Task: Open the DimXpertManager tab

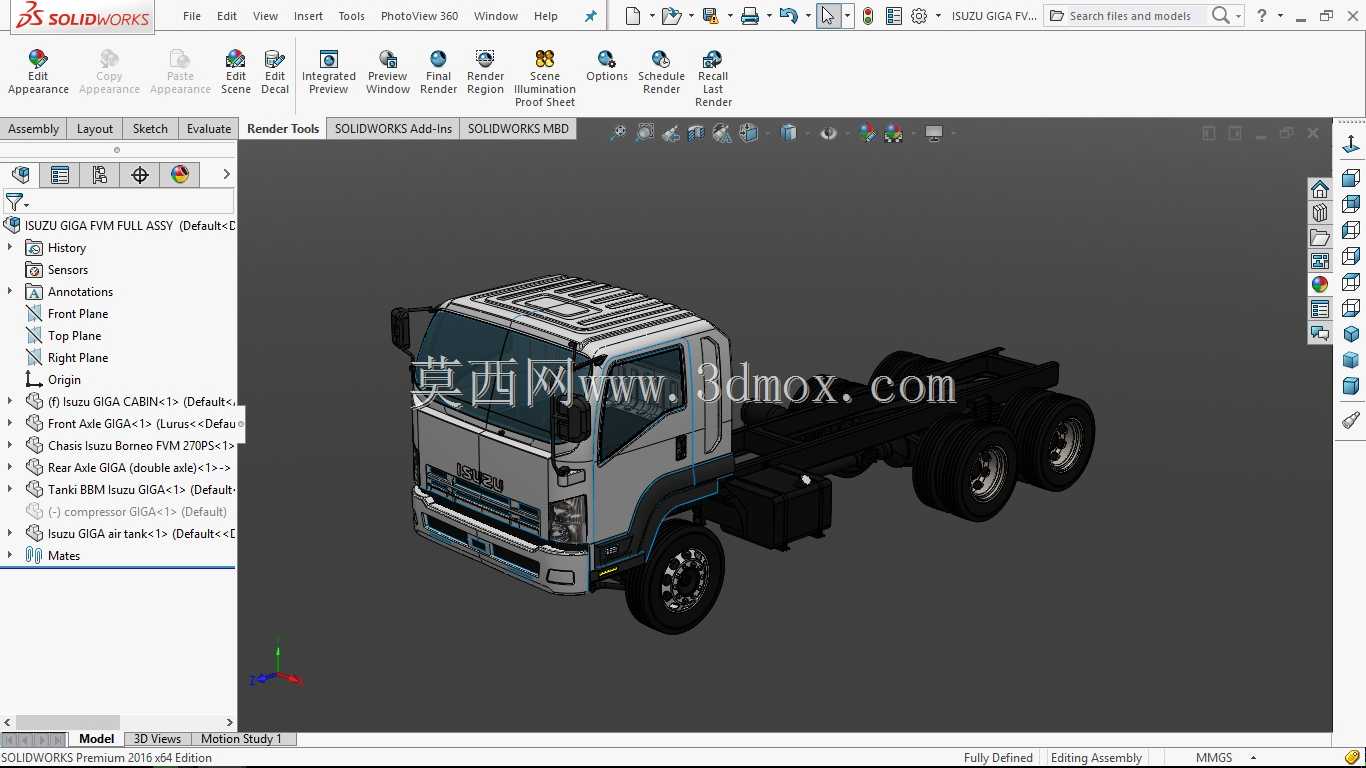Action: tap(140, 175)
